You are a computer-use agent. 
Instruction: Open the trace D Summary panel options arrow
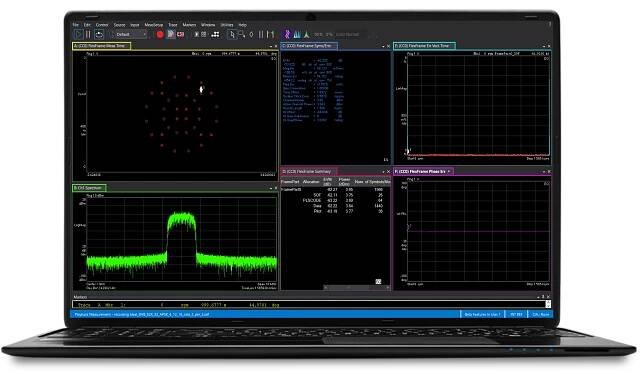[383, 172]
